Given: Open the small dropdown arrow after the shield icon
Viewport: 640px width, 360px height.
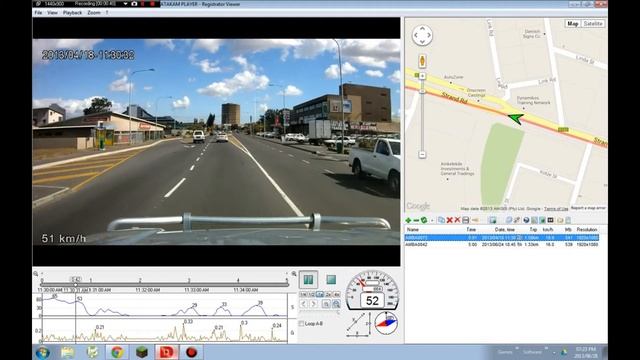Looking at the screenshot, I should coord(432,221).
